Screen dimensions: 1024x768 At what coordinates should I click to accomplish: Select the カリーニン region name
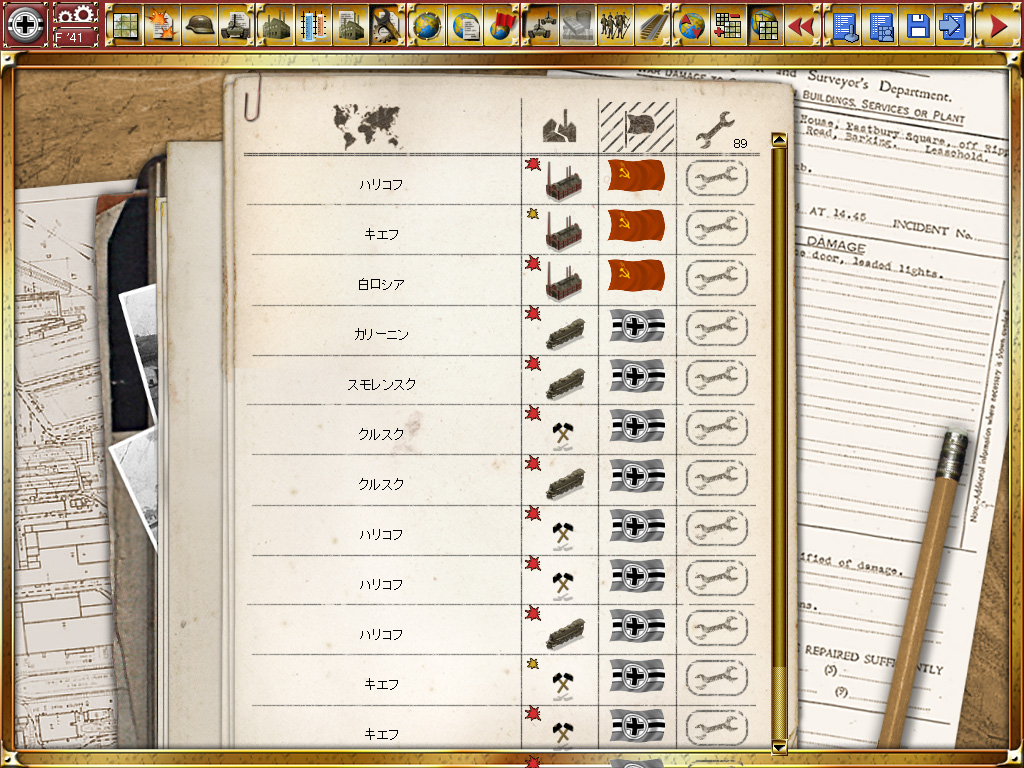tap(381, 334)
